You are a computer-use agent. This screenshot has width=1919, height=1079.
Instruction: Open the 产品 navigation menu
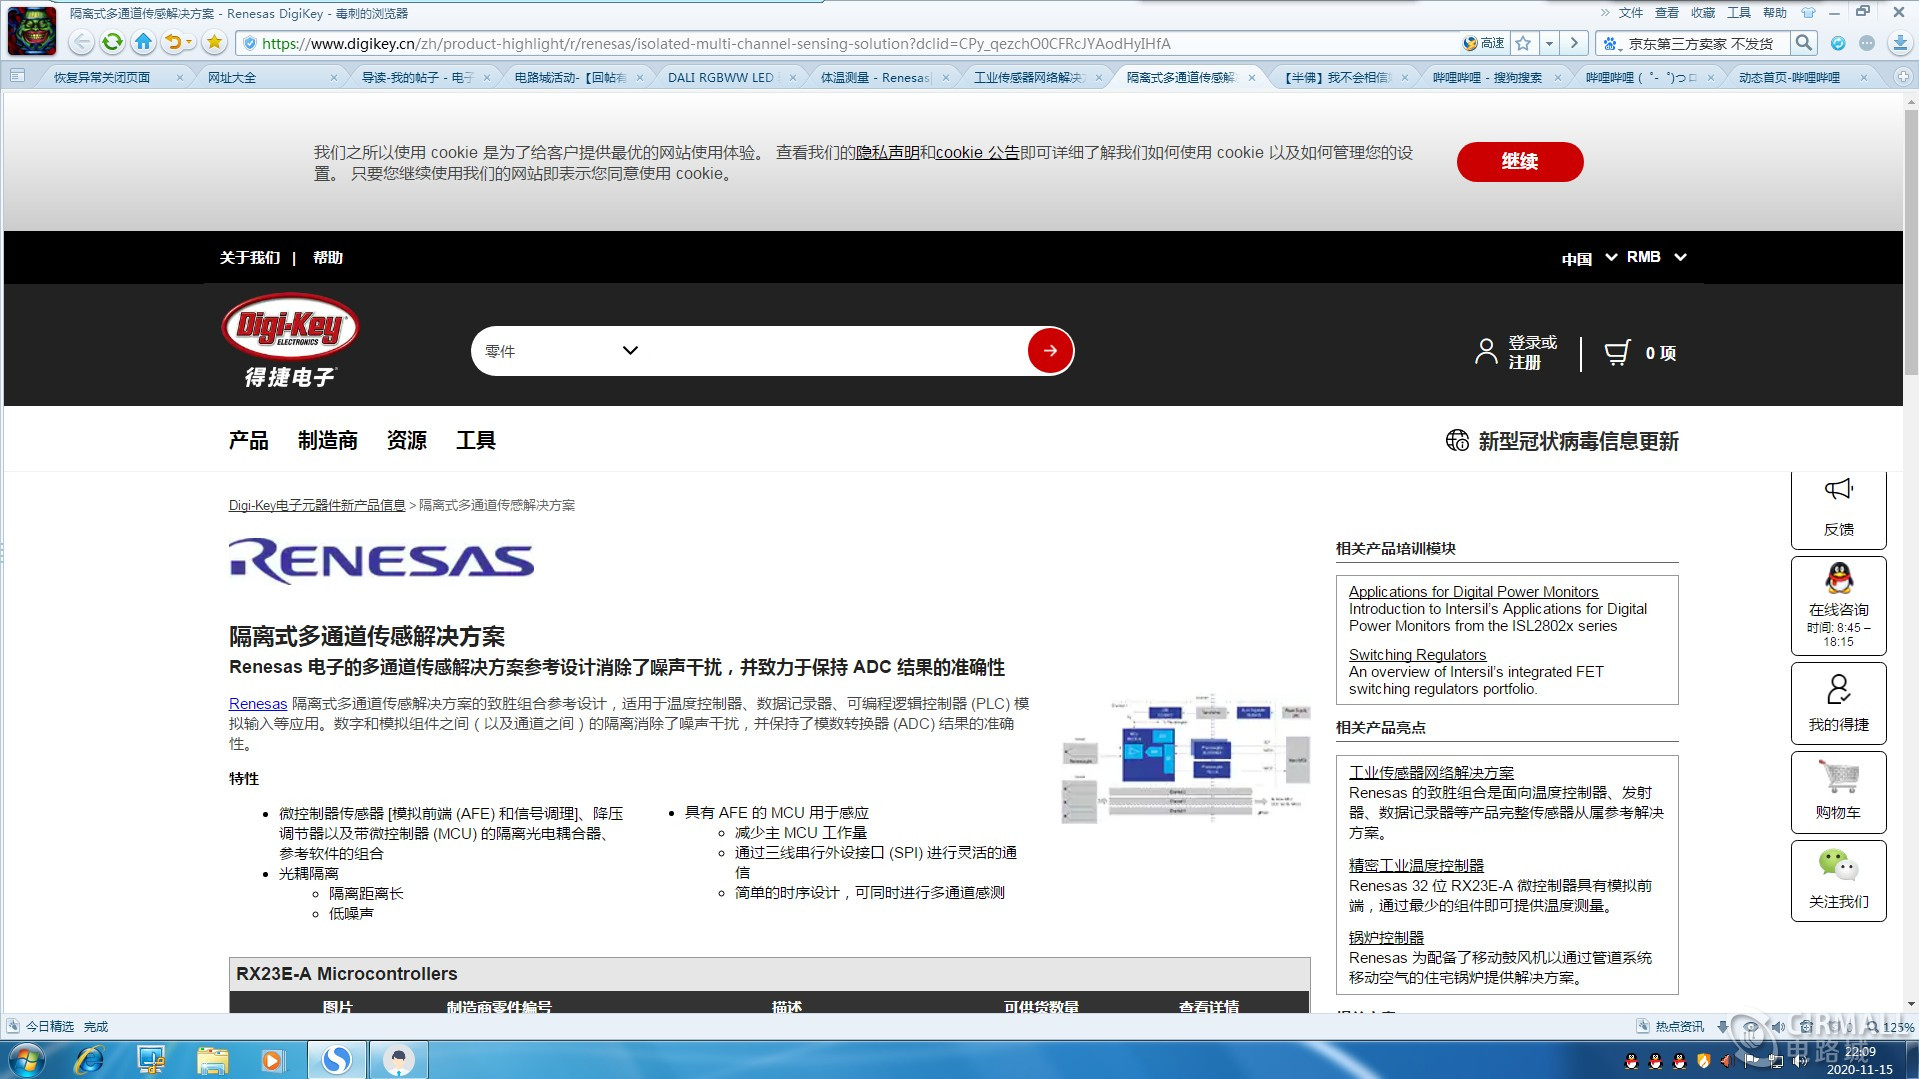[248, 440]
